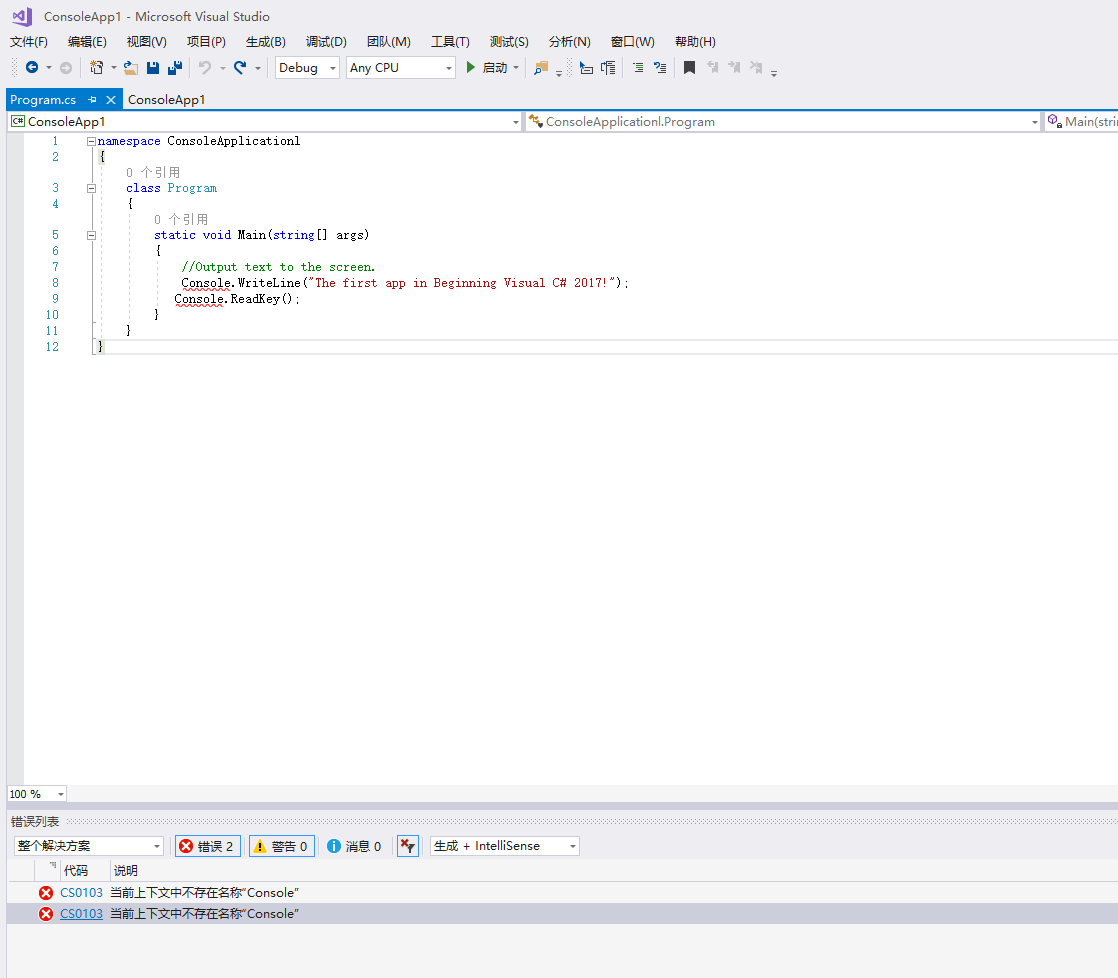Open the 视图(V) menu

coord(147,42)
